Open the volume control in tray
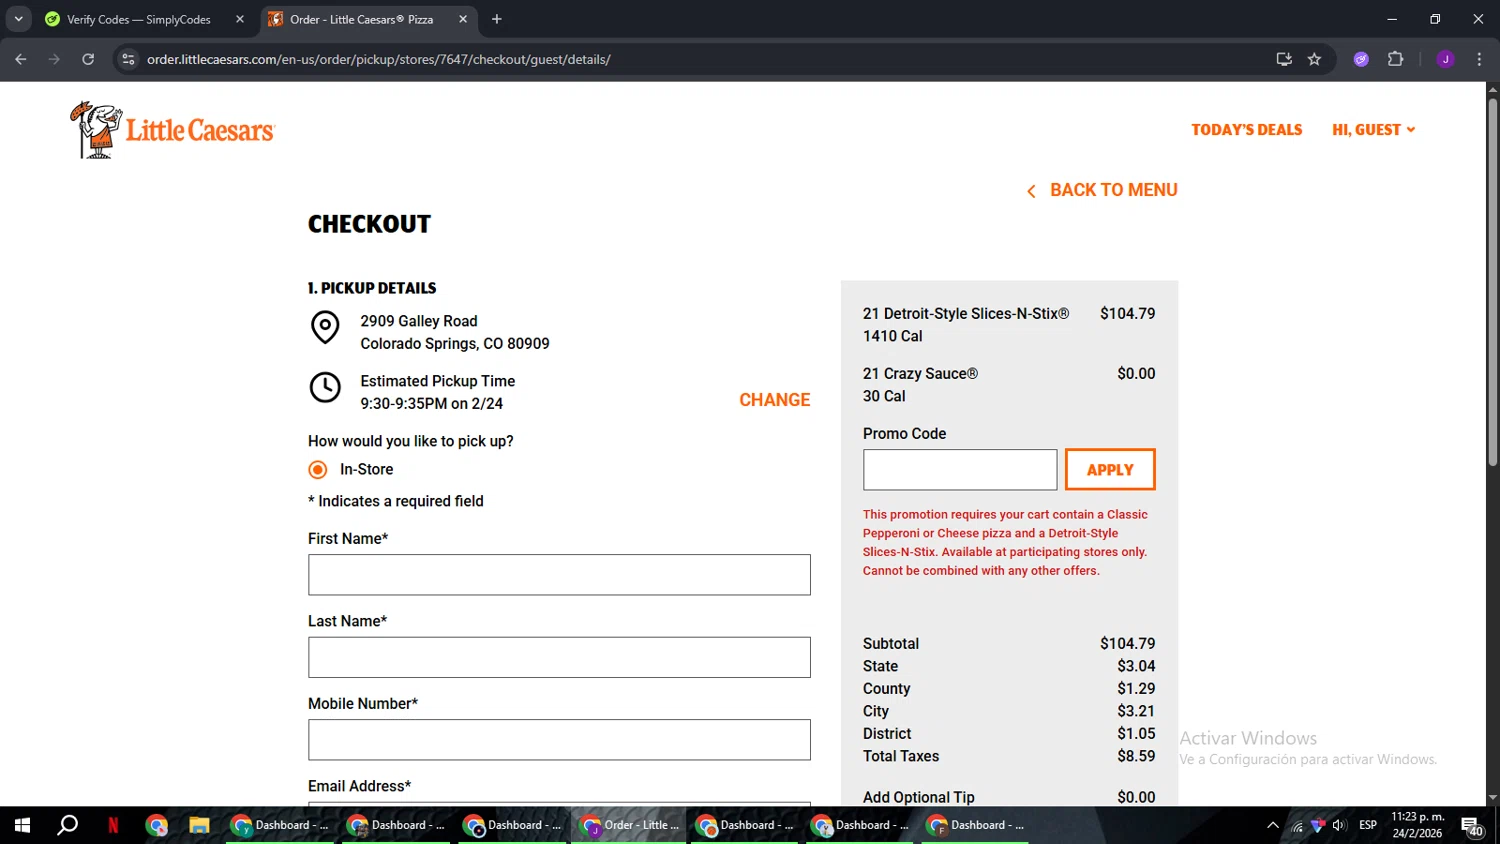The height and width of the screenshot is (844, 1500). pos(1339,825)
